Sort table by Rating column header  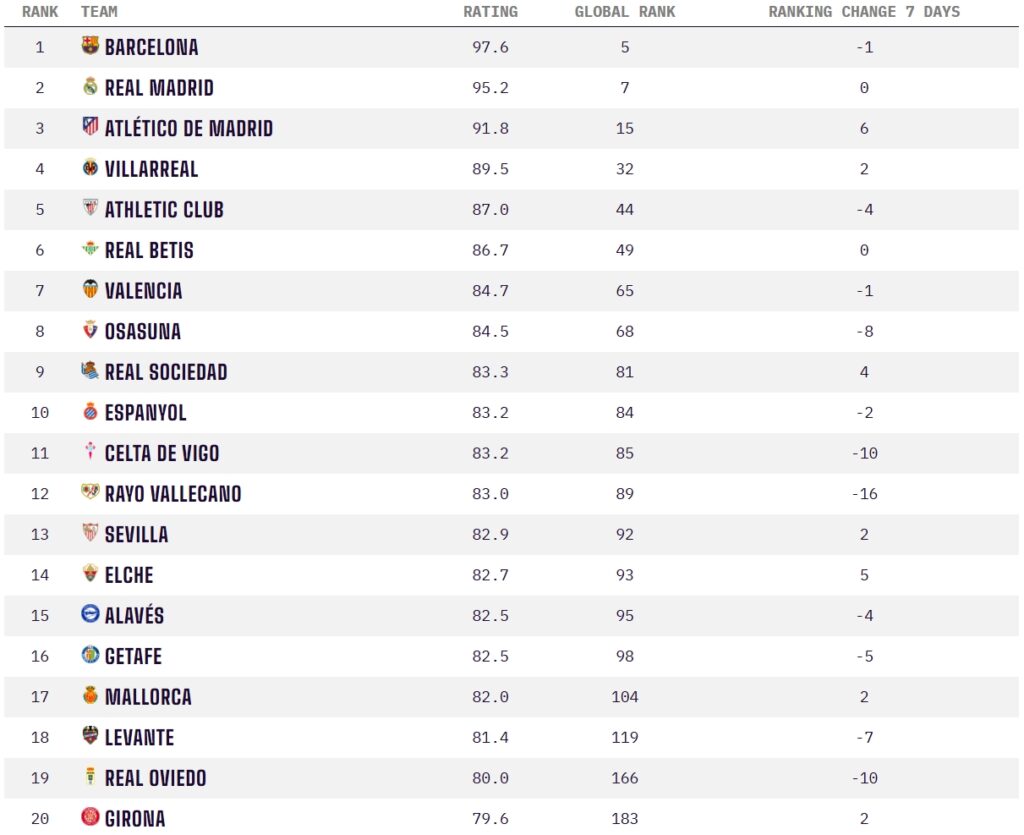490,12
